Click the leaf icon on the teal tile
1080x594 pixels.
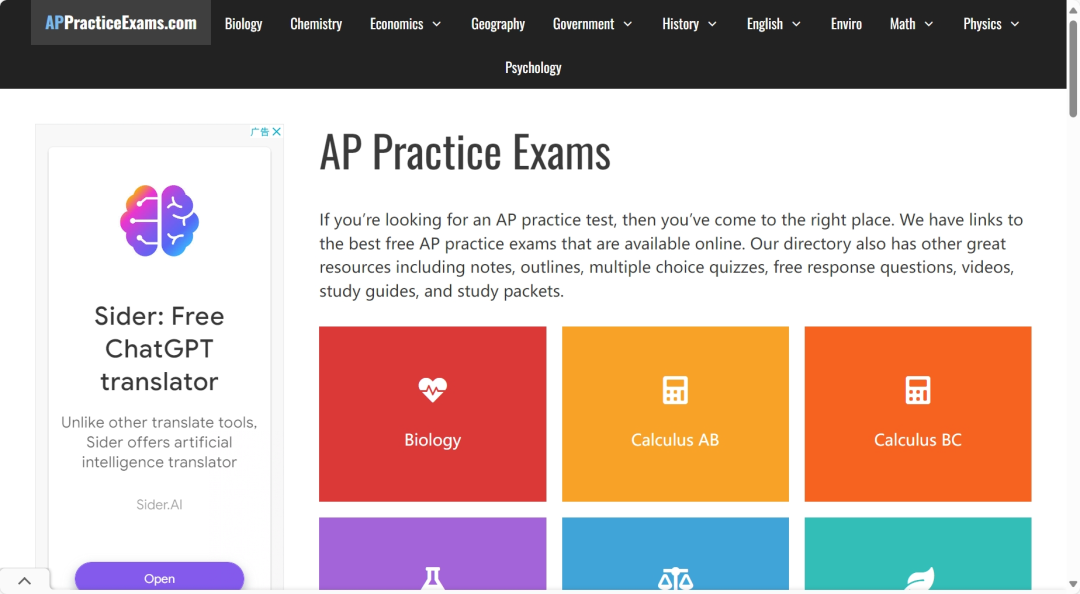[920, 579]
